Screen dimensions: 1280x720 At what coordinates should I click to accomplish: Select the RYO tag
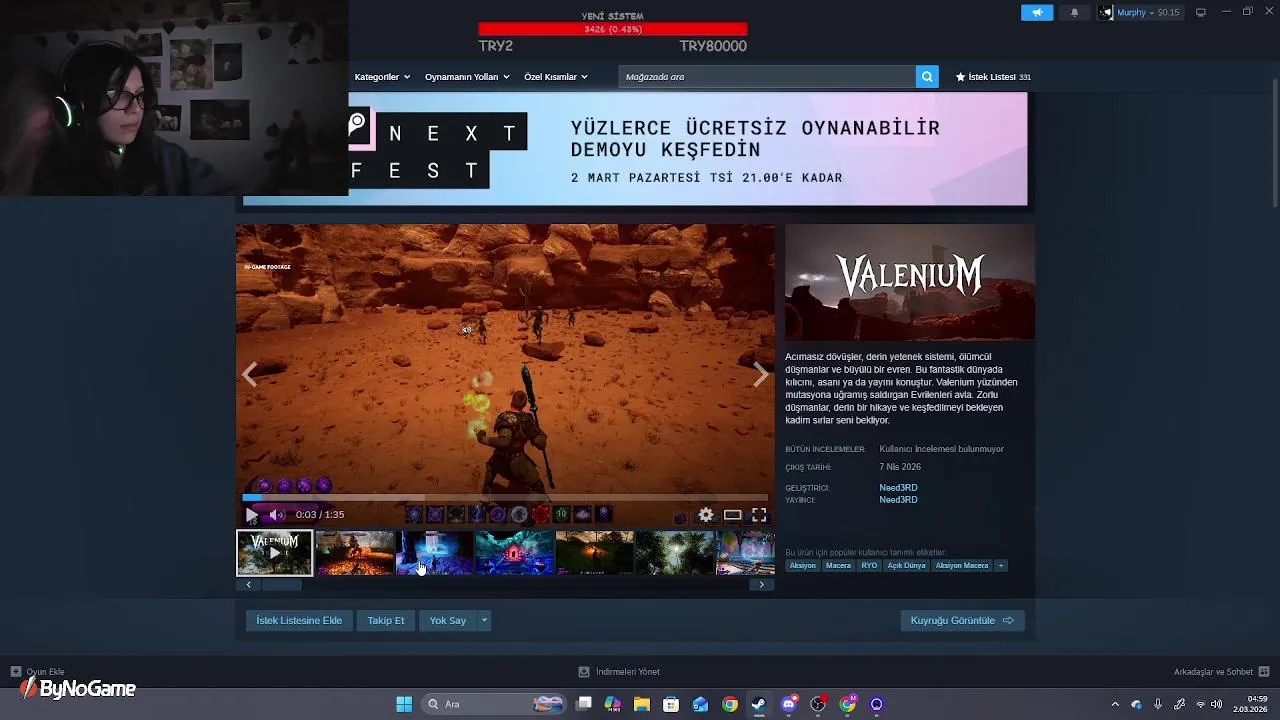coord(869,566)
